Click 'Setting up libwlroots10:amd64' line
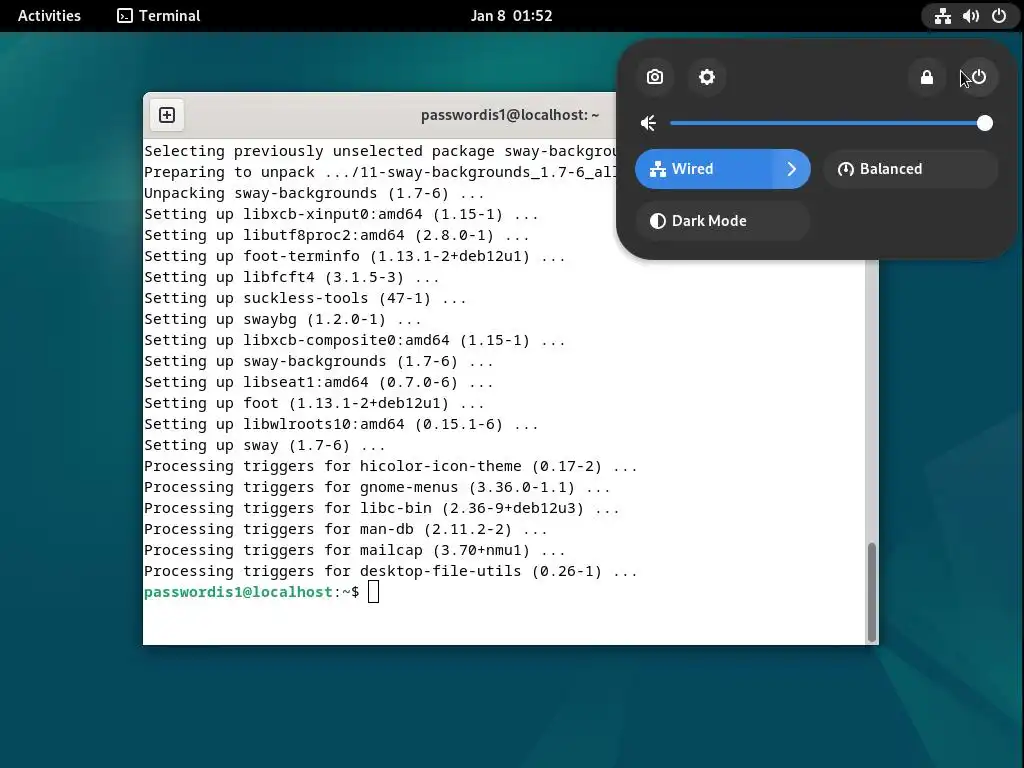 341,424
